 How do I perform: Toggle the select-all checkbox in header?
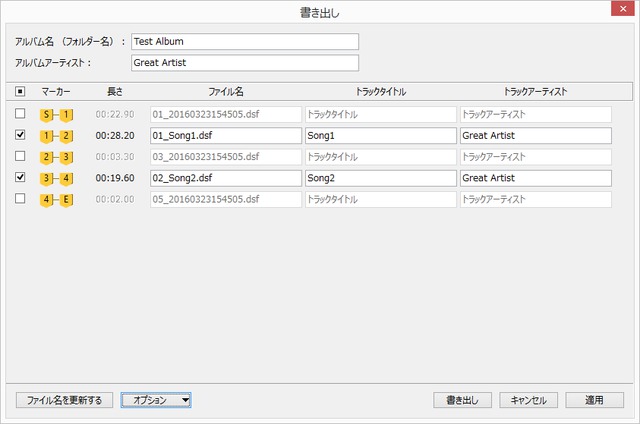pos(21,92)
